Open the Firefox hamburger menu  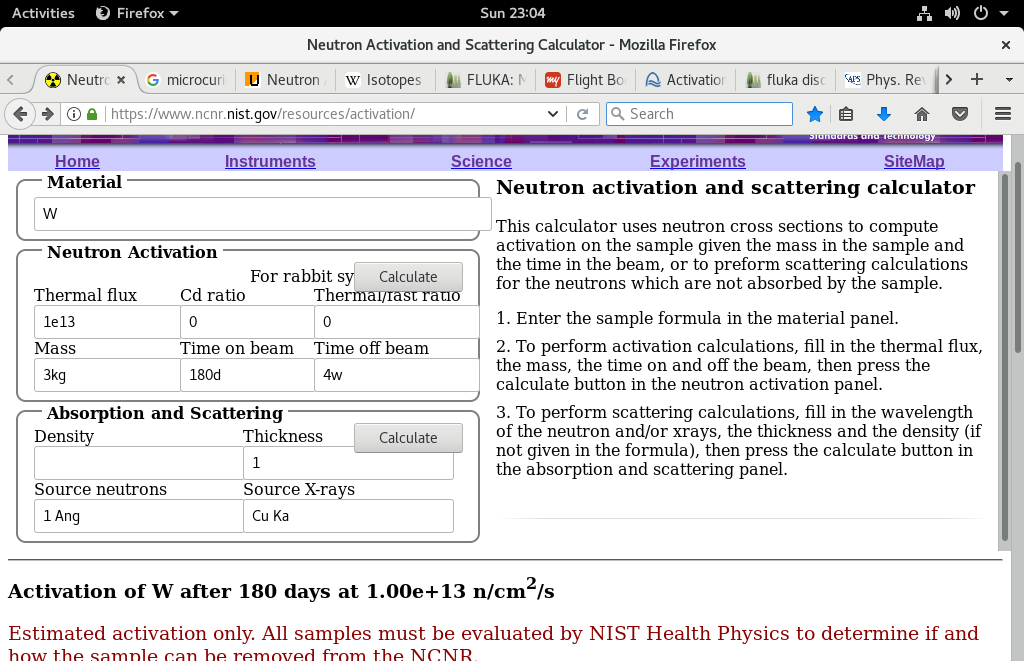[1003, 114]
